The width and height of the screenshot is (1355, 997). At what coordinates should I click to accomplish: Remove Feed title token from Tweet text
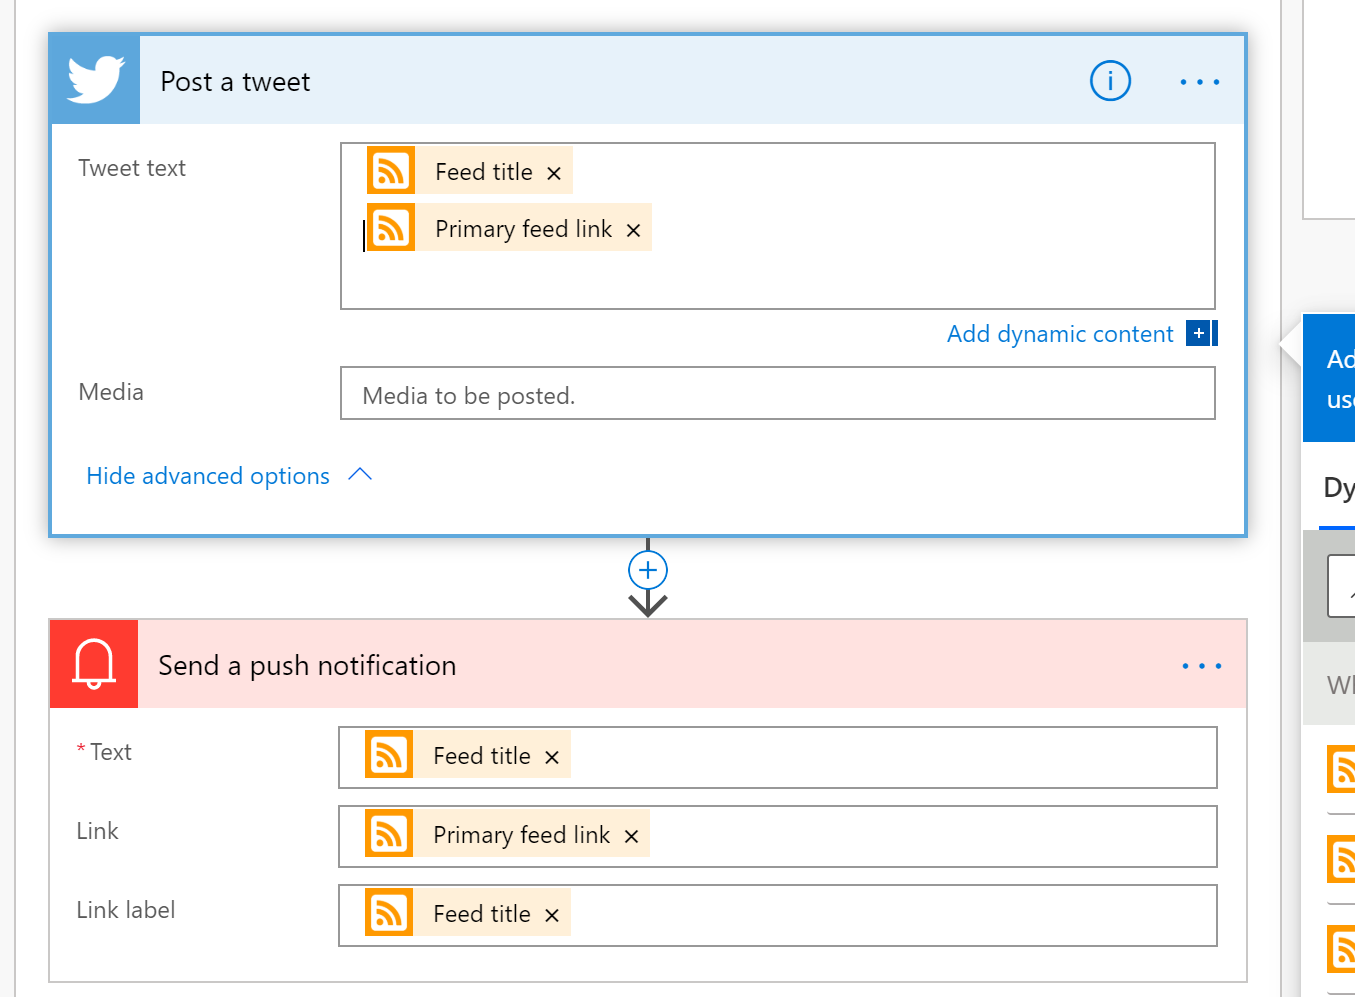coord(554,173)
